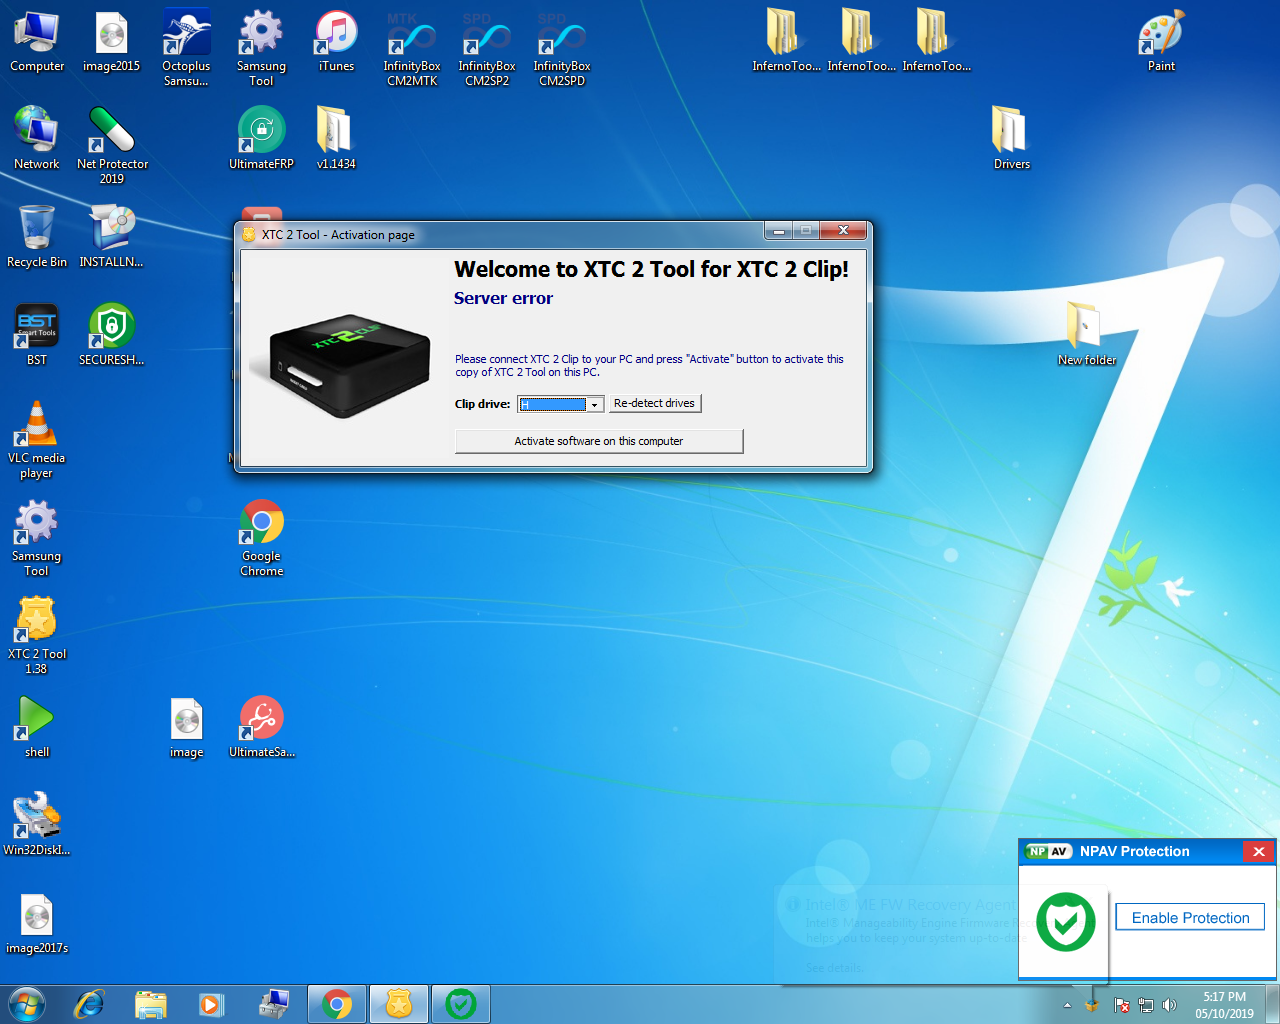Open the volume speaker tray icon

[x=1169, y=1005]
